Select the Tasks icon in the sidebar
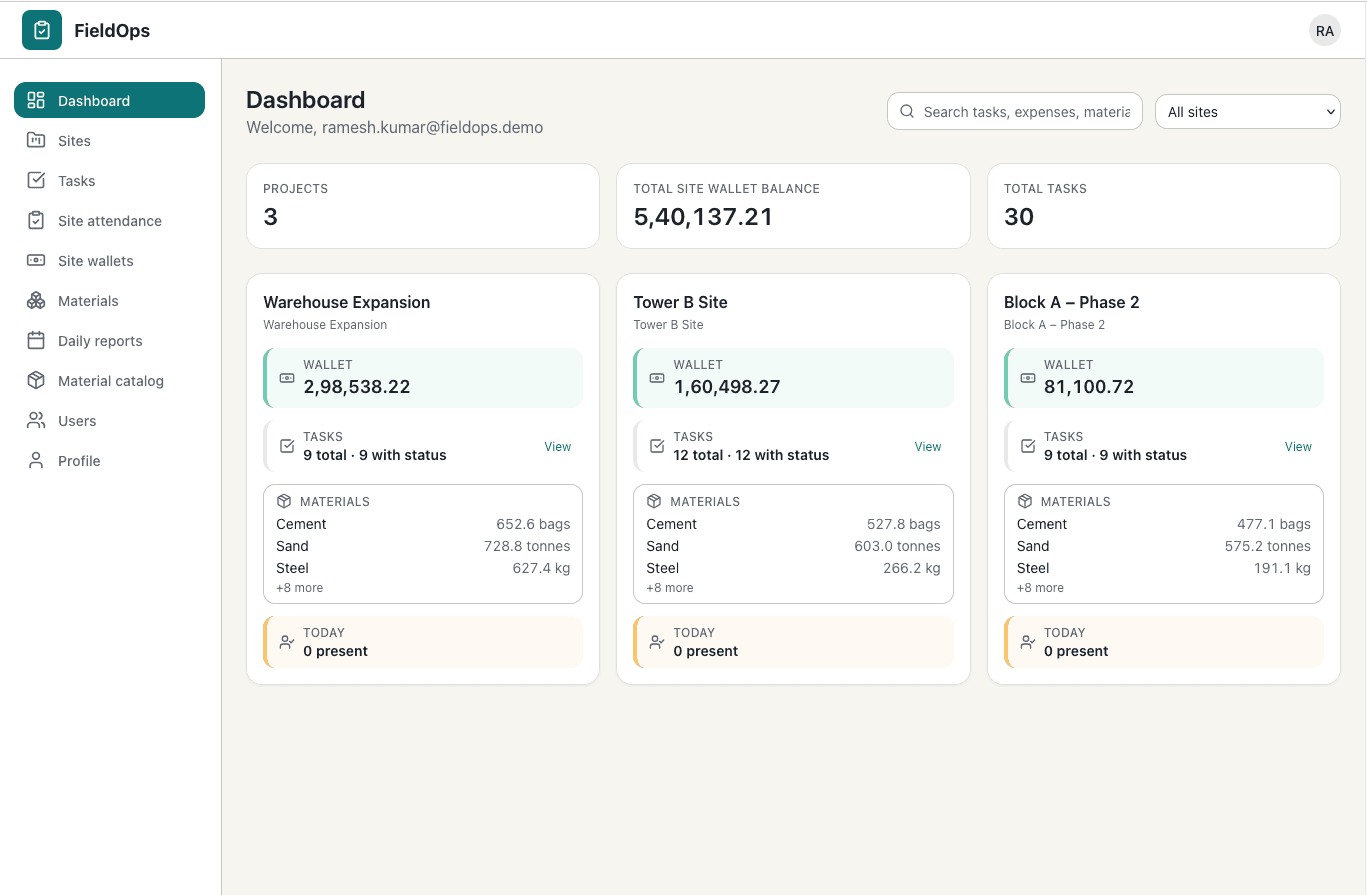1367x895 pixels. coord(36,180)
